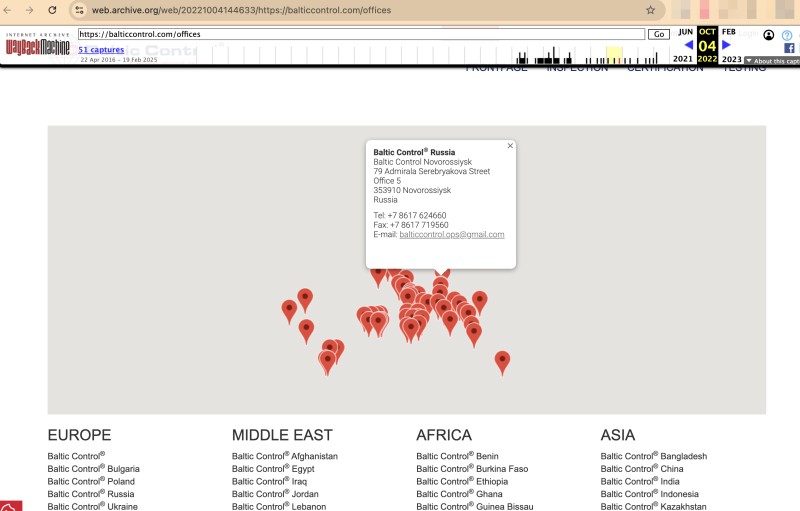The height and width of the screenshot is (511, 800).
Task: Reload the page with the refresh icon
Action: (x=52, y=10)
